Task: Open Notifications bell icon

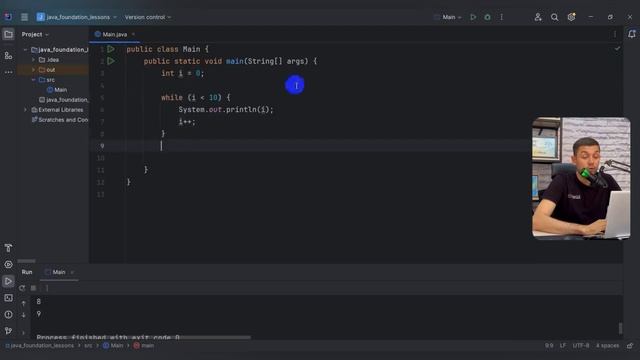Action: click(631, 34)
